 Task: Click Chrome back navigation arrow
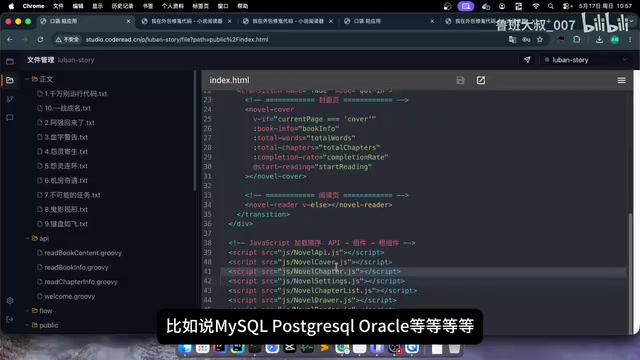(x=10, y=40)
